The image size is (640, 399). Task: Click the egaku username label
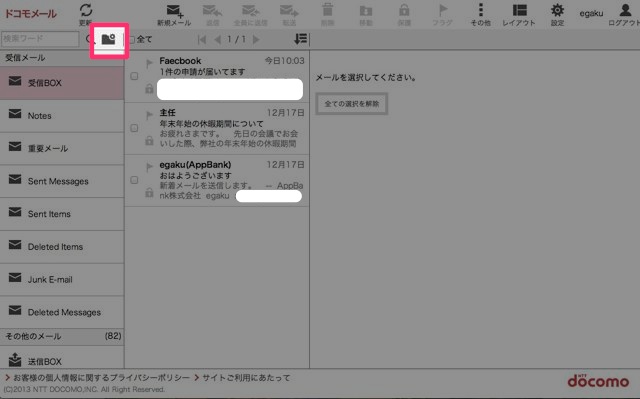591,13
